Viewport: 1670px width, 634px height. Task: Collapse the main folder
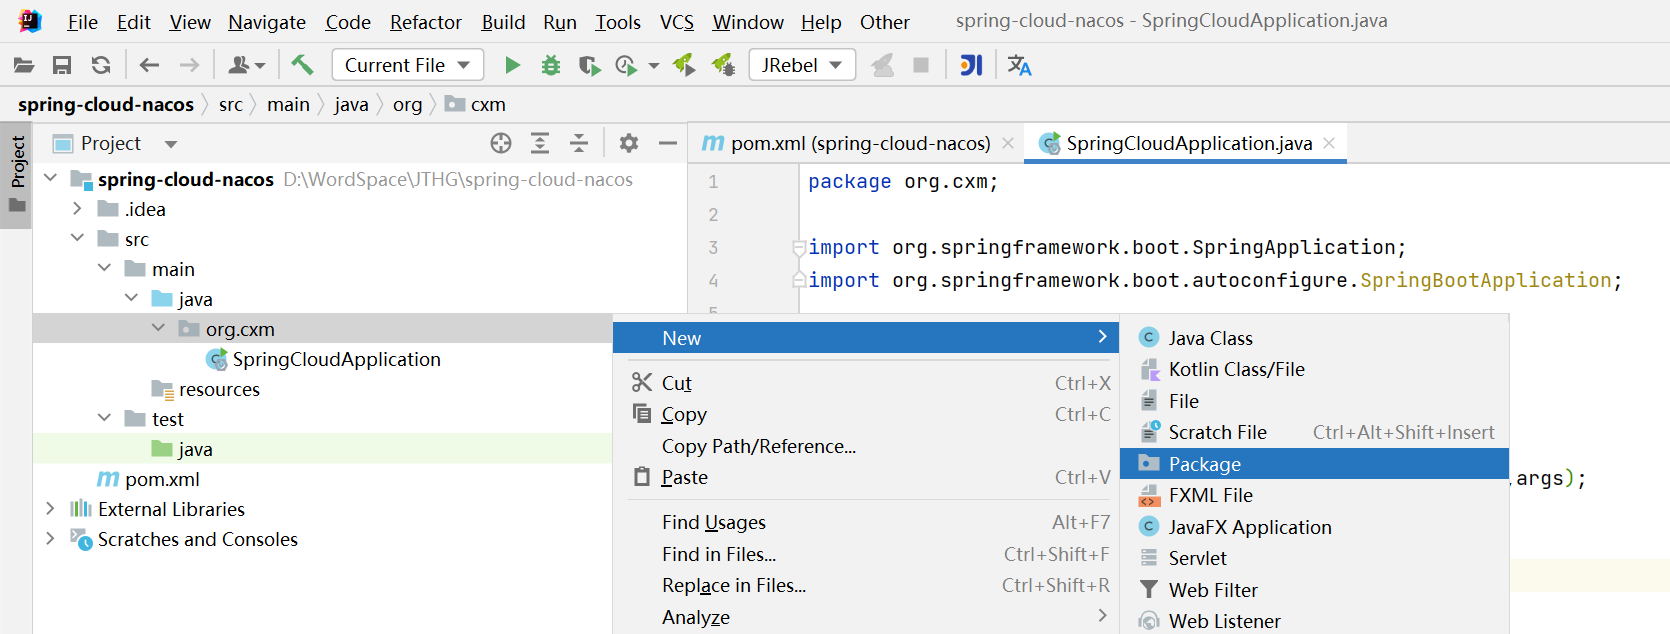[104, 268]
